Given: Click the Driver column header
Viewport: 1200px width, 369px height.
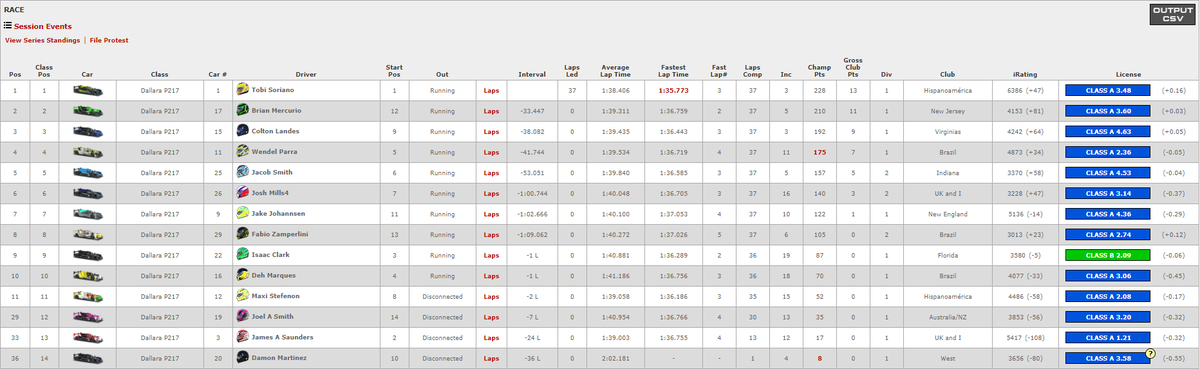Looking at the screenshot, I should point(306,74).
